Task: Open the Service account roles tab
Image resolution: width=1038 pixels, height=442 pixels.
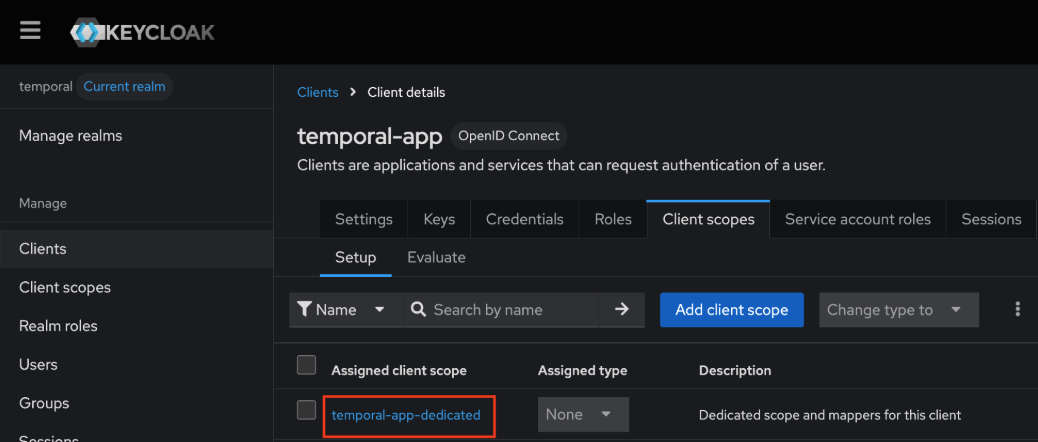Action: point(858,219)
